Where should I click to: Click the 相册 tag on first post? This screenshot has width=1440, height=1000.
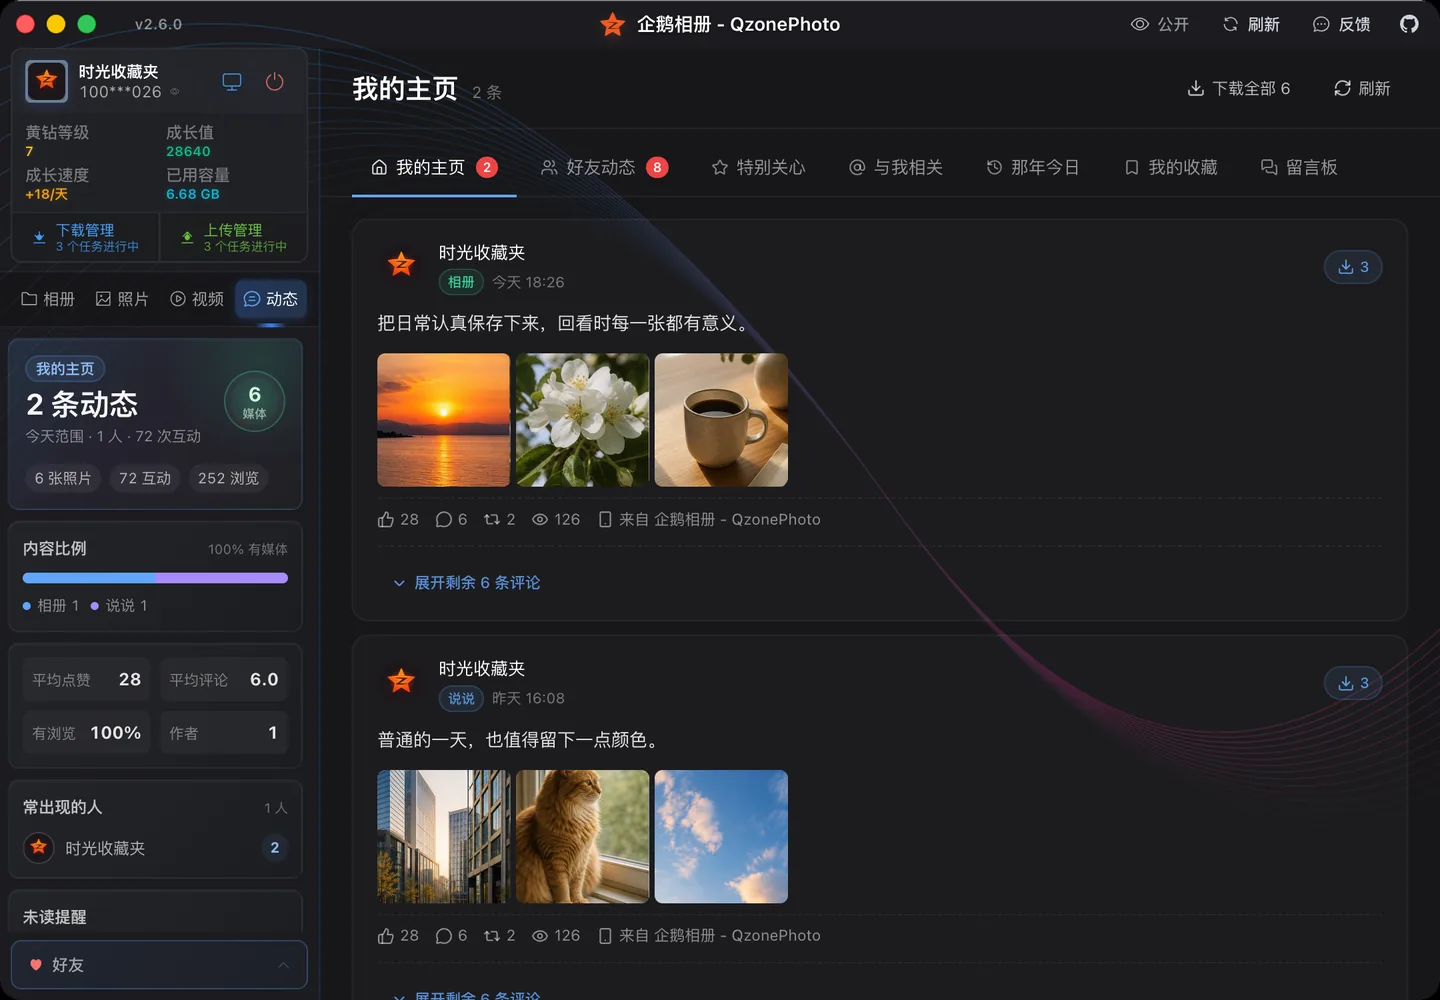point(461,282)
